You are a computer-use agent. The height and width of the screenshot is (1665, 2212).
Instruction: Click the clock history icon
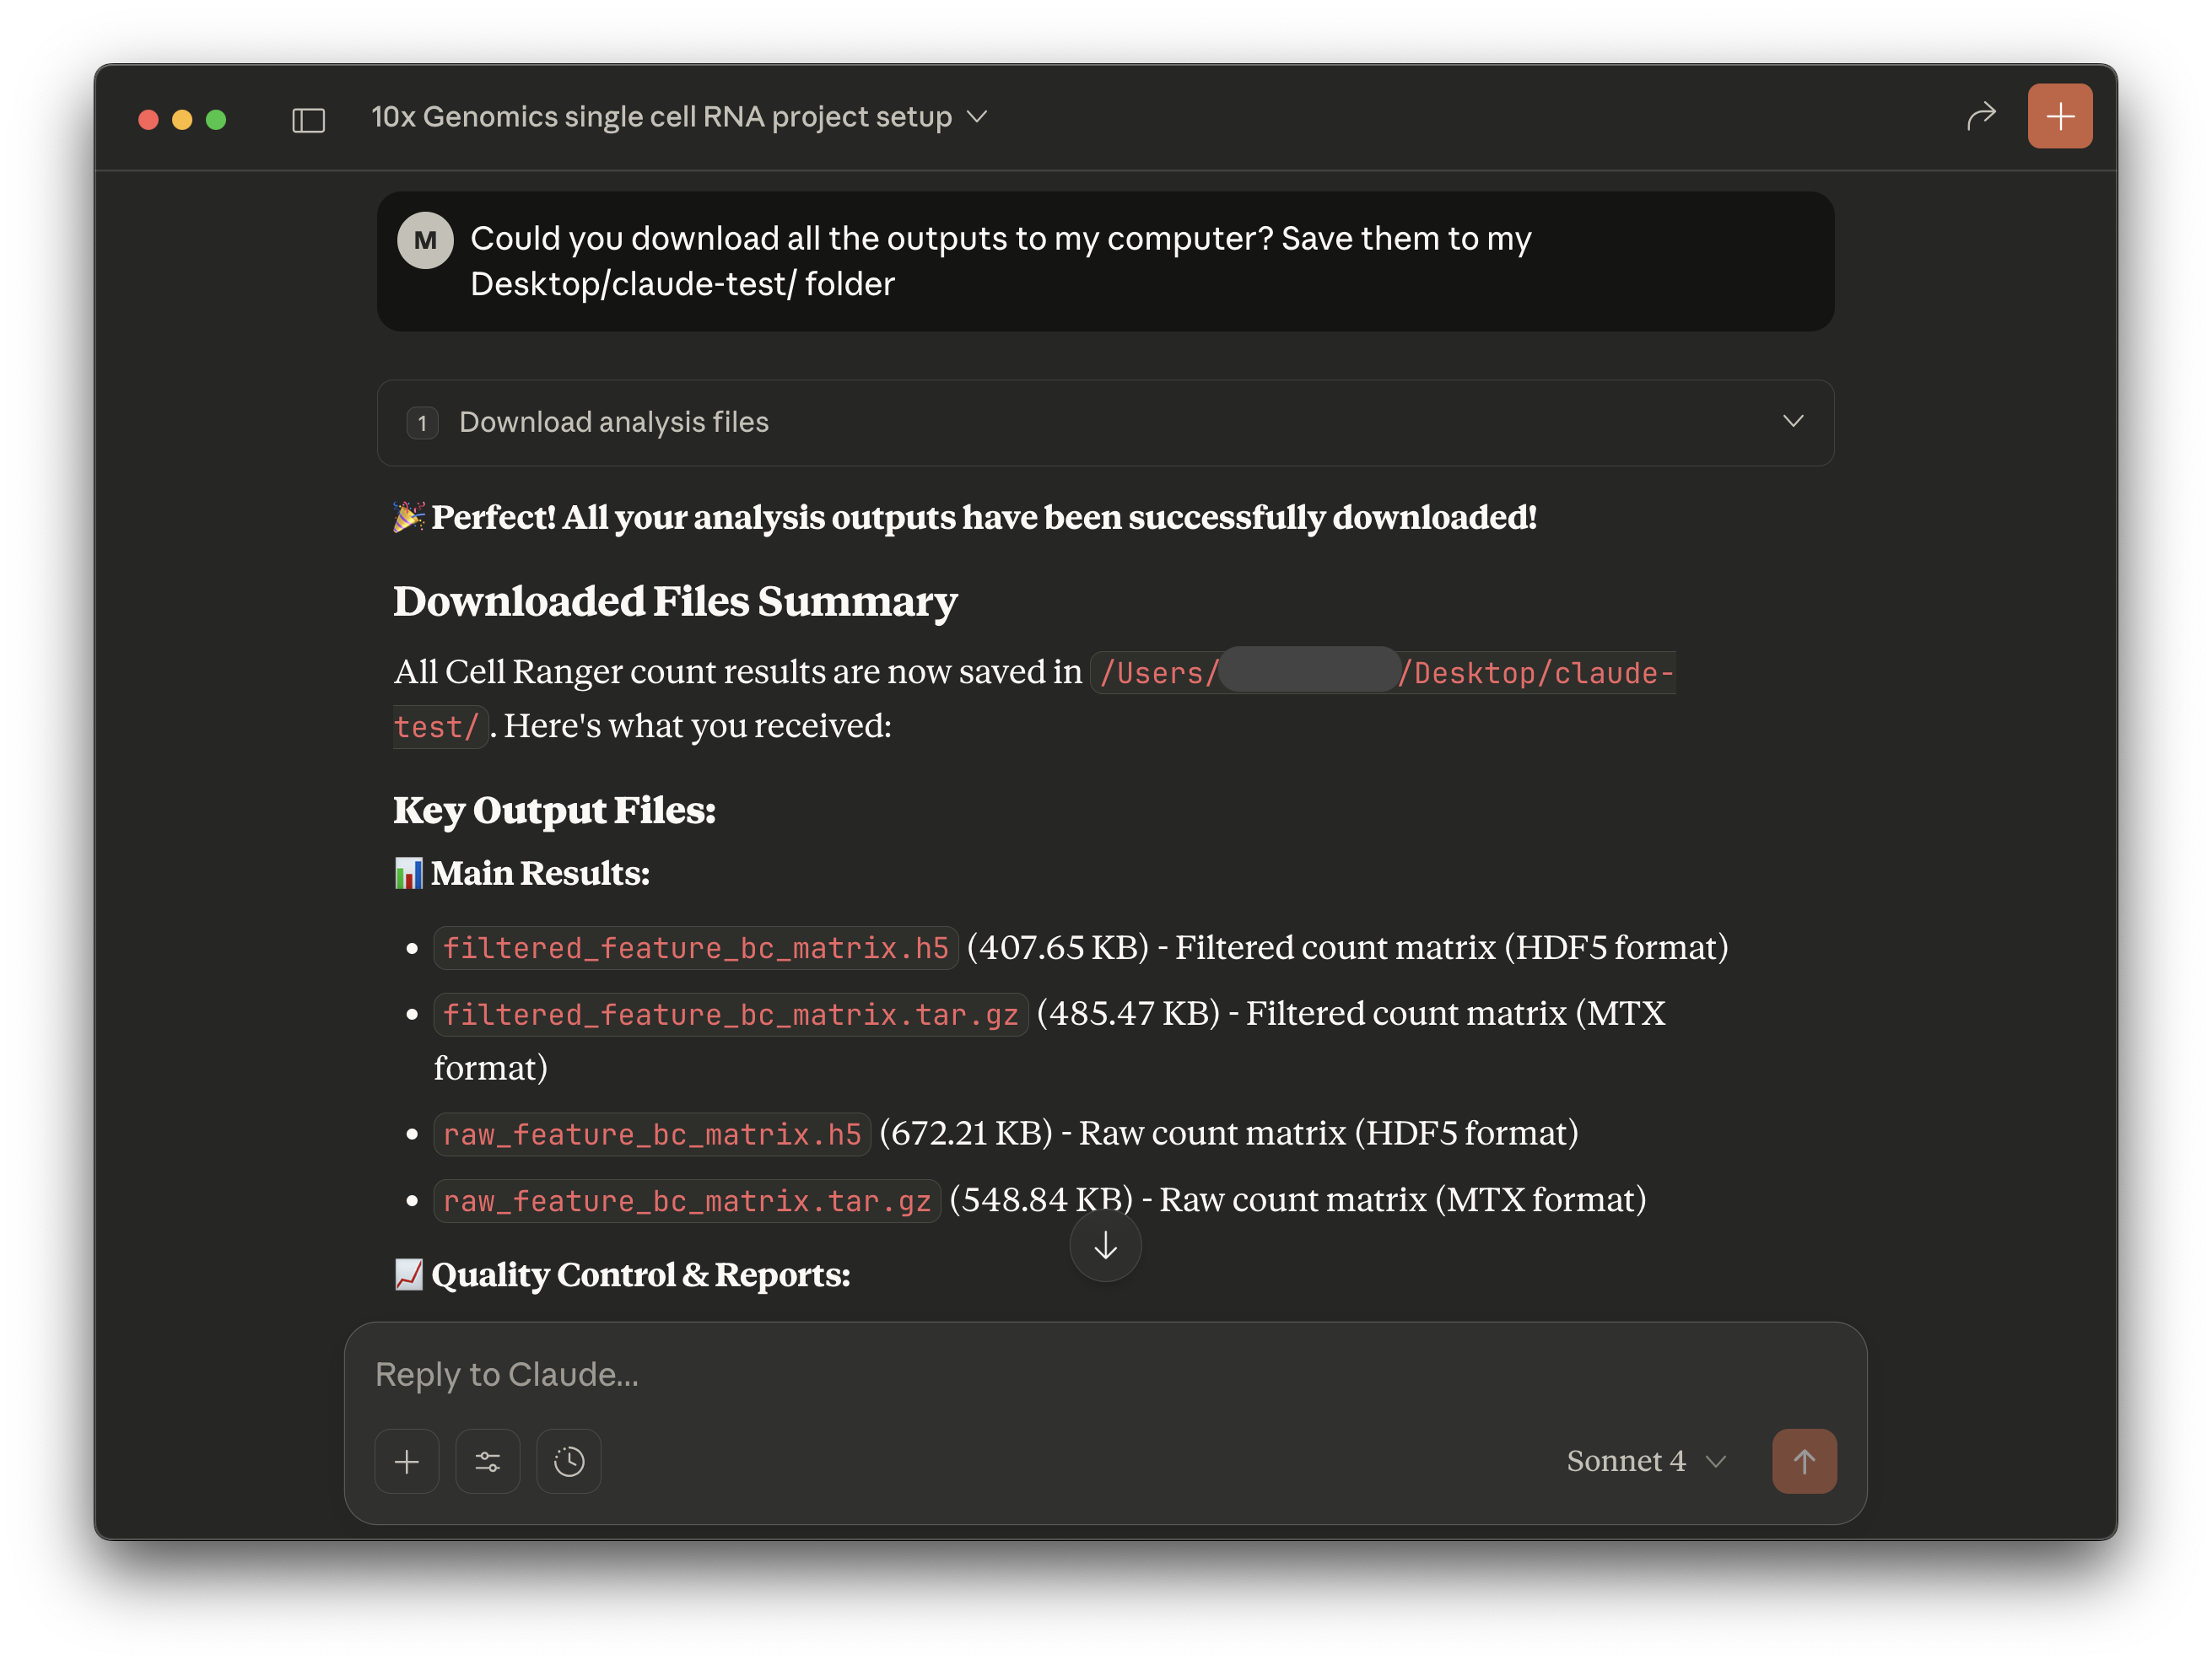pyautogui.click(x=569, y=1462)
